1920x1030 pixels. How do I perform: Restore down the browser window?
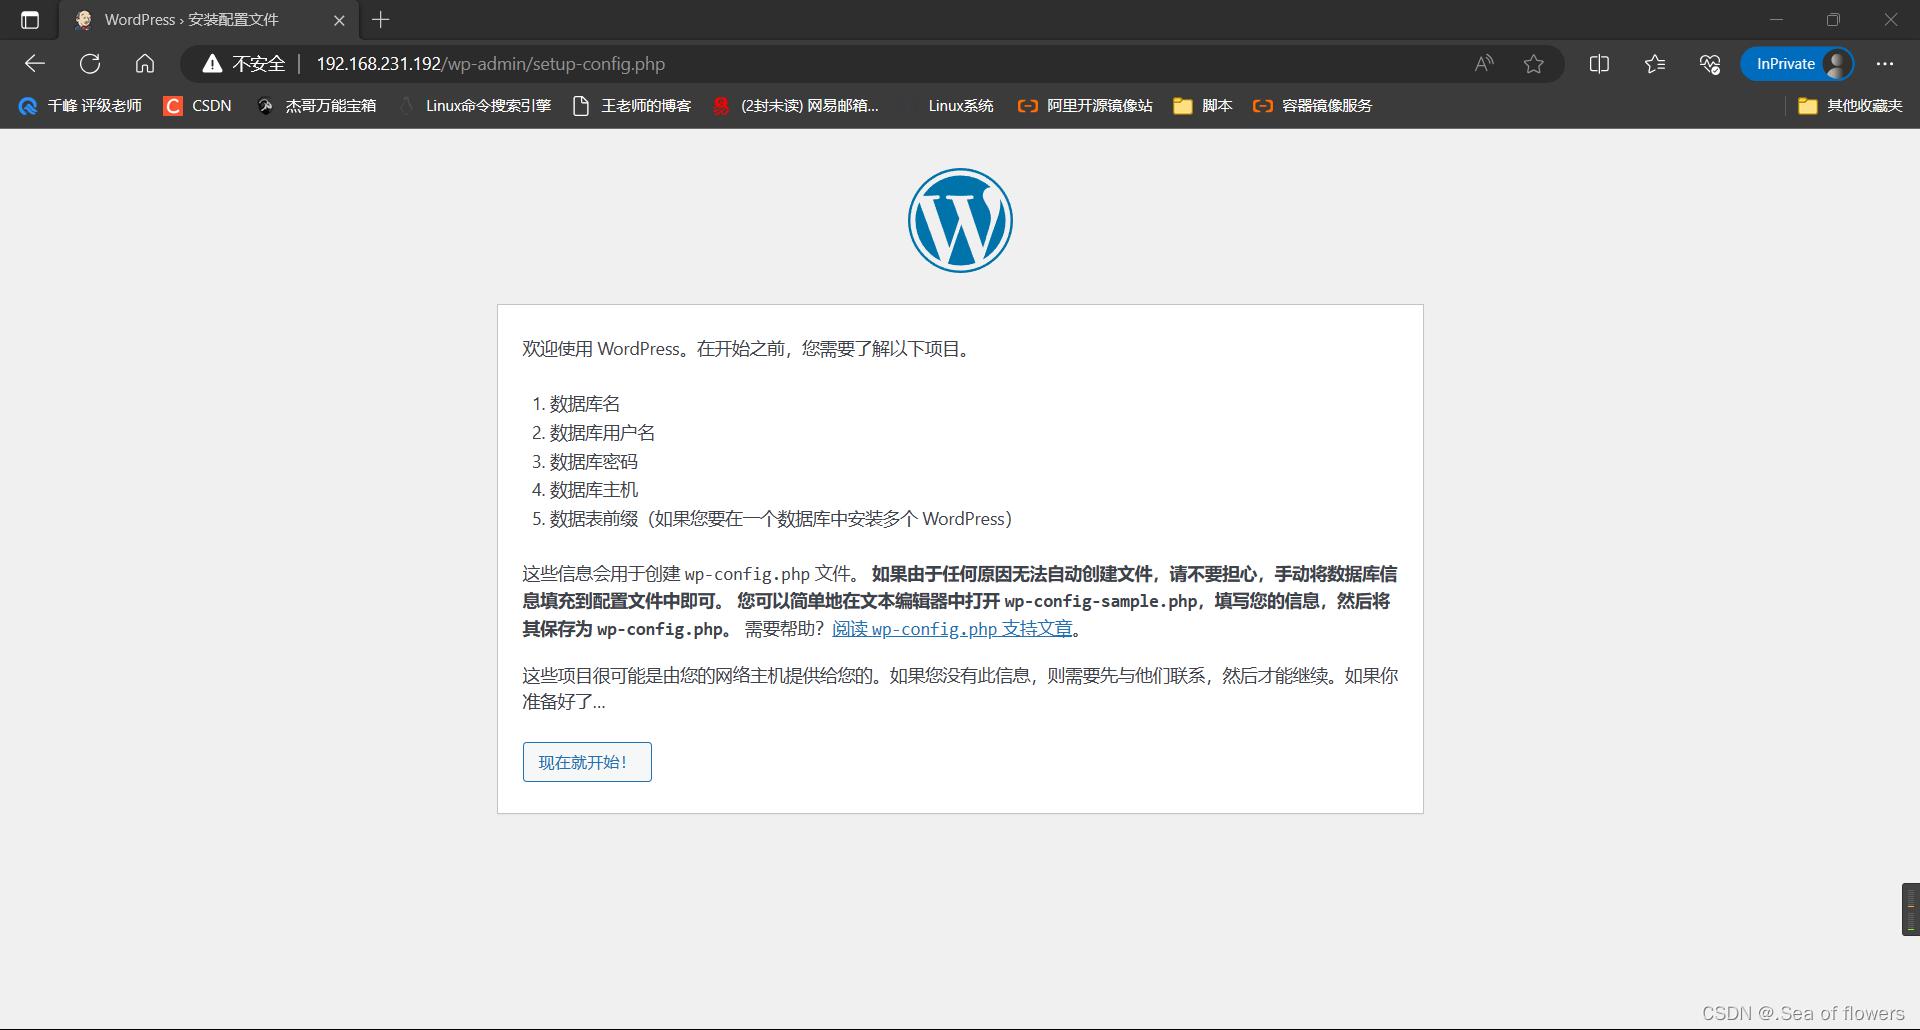pos(1833,20)
